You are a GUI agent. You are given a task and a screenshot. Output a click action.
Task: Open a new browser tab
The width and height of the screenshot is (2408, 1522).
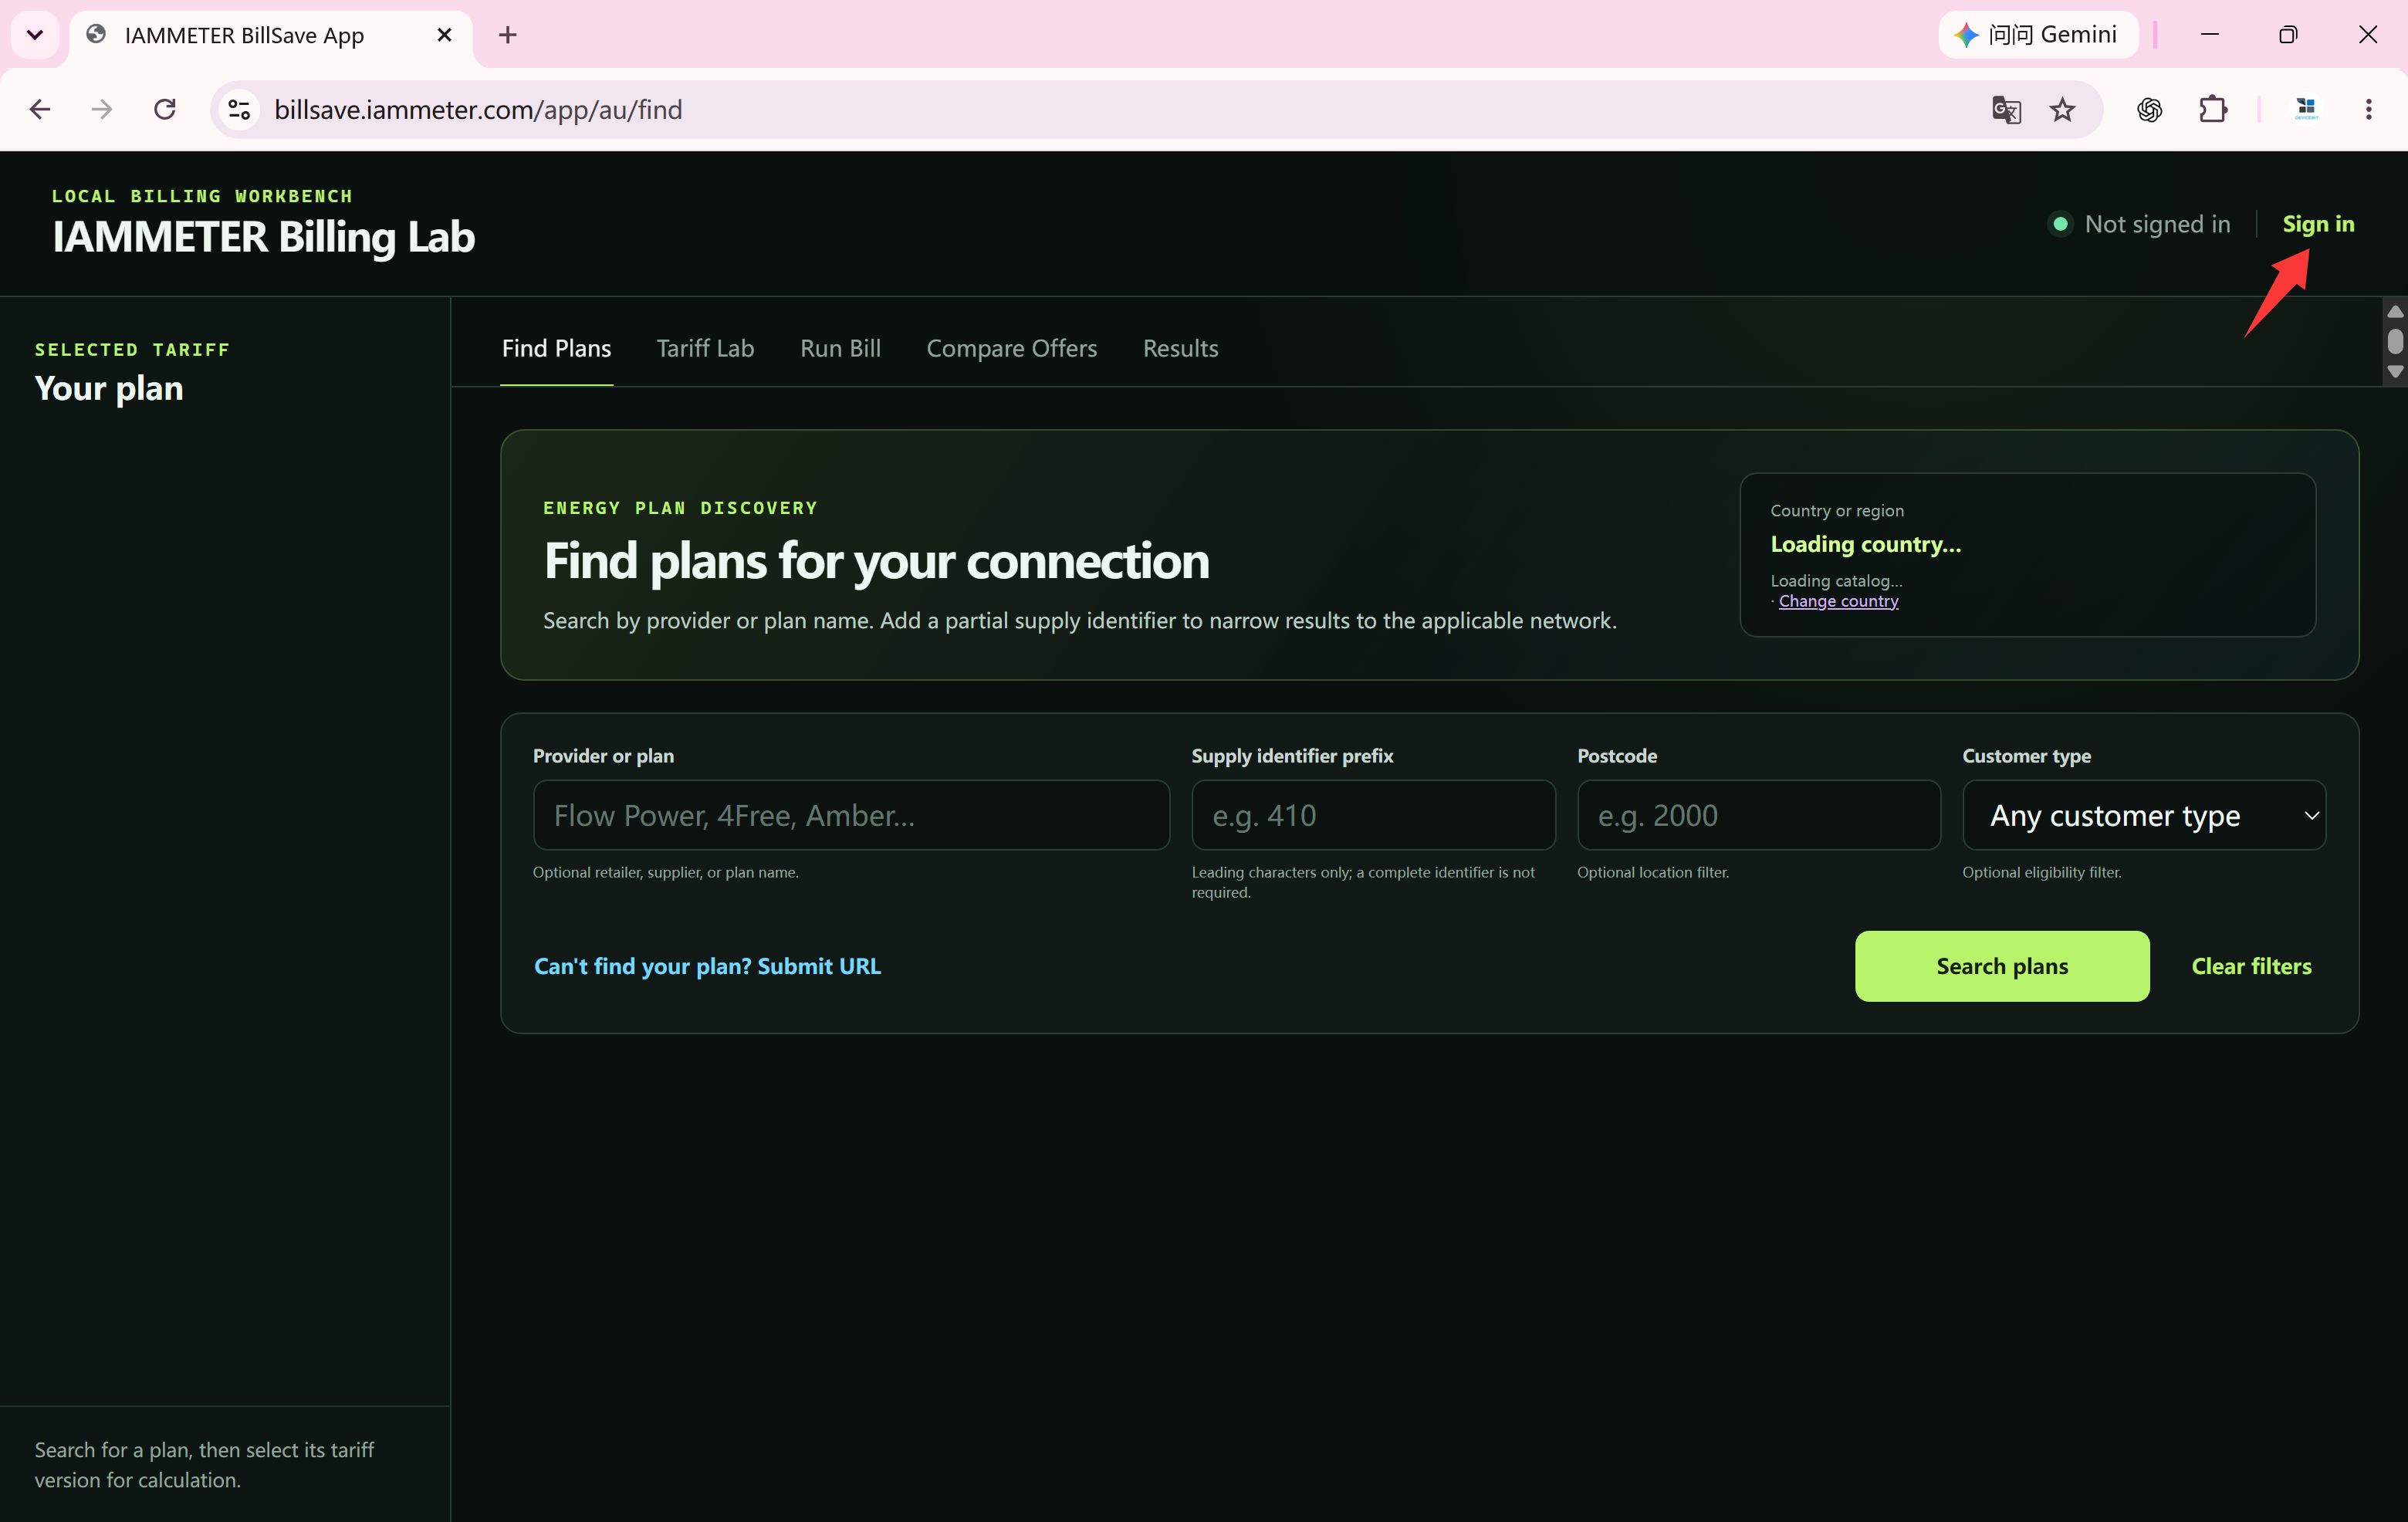(508, 35)
